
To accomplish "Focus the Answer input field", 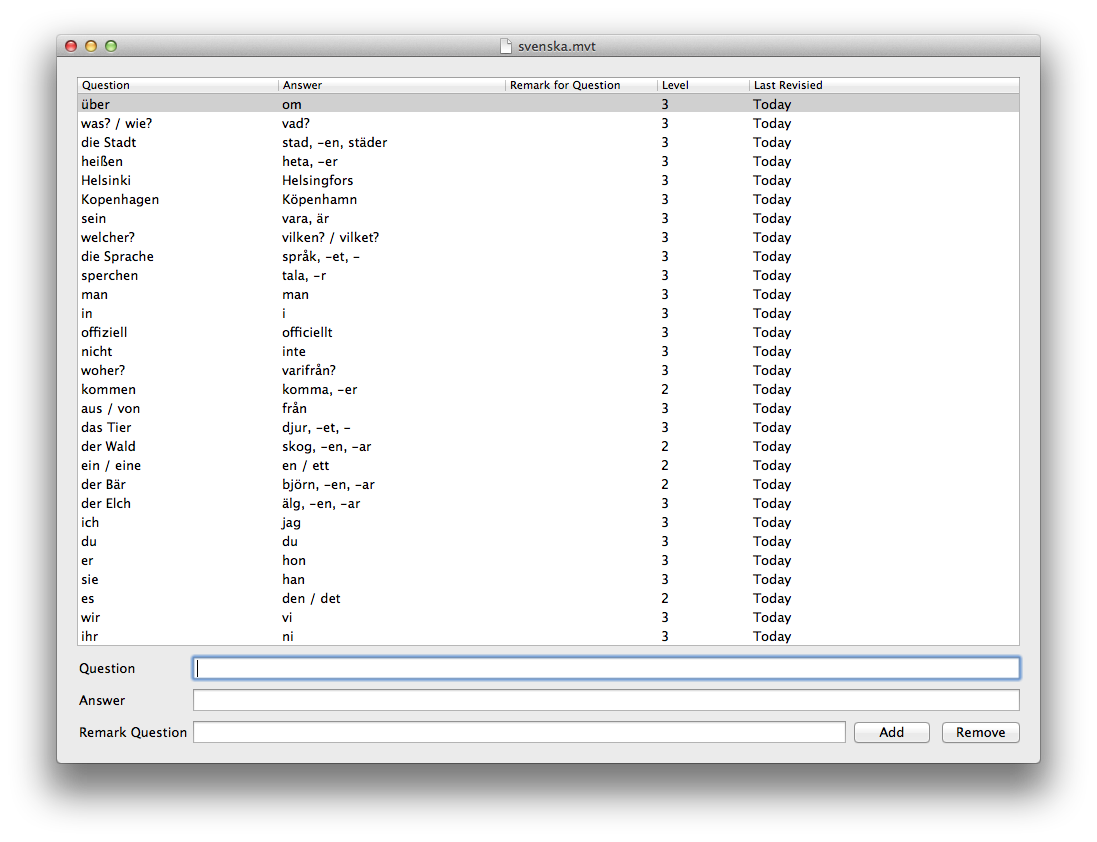I will pos(606,700).
